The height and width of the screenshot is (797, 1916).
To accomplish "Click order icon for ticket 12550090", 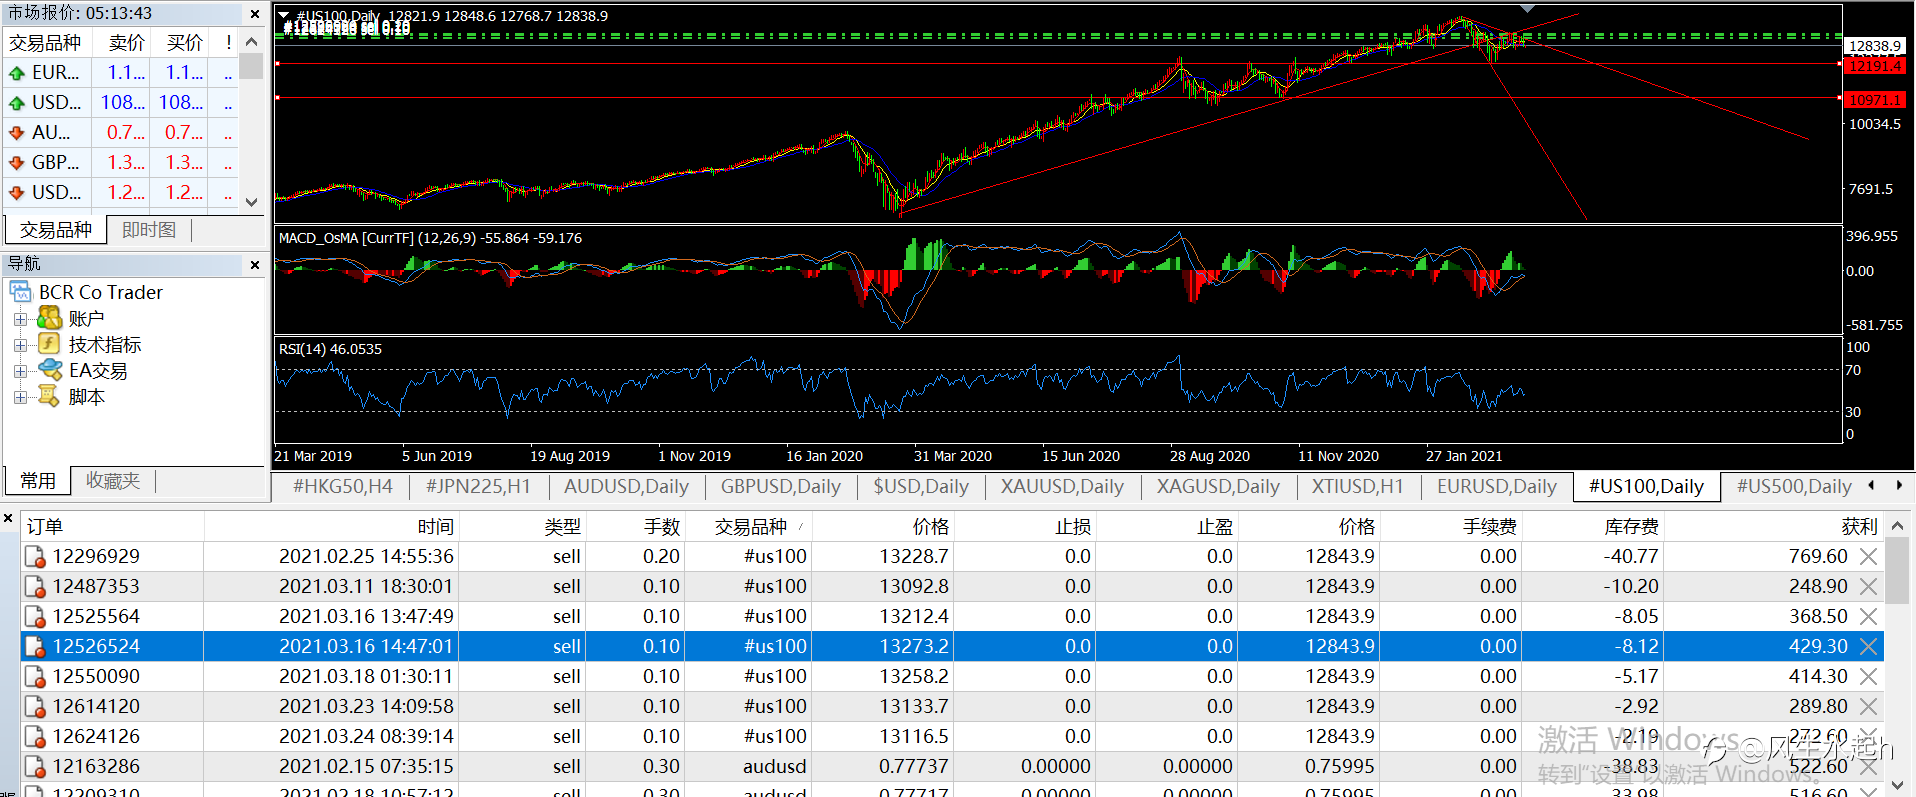I will (35, 677).
